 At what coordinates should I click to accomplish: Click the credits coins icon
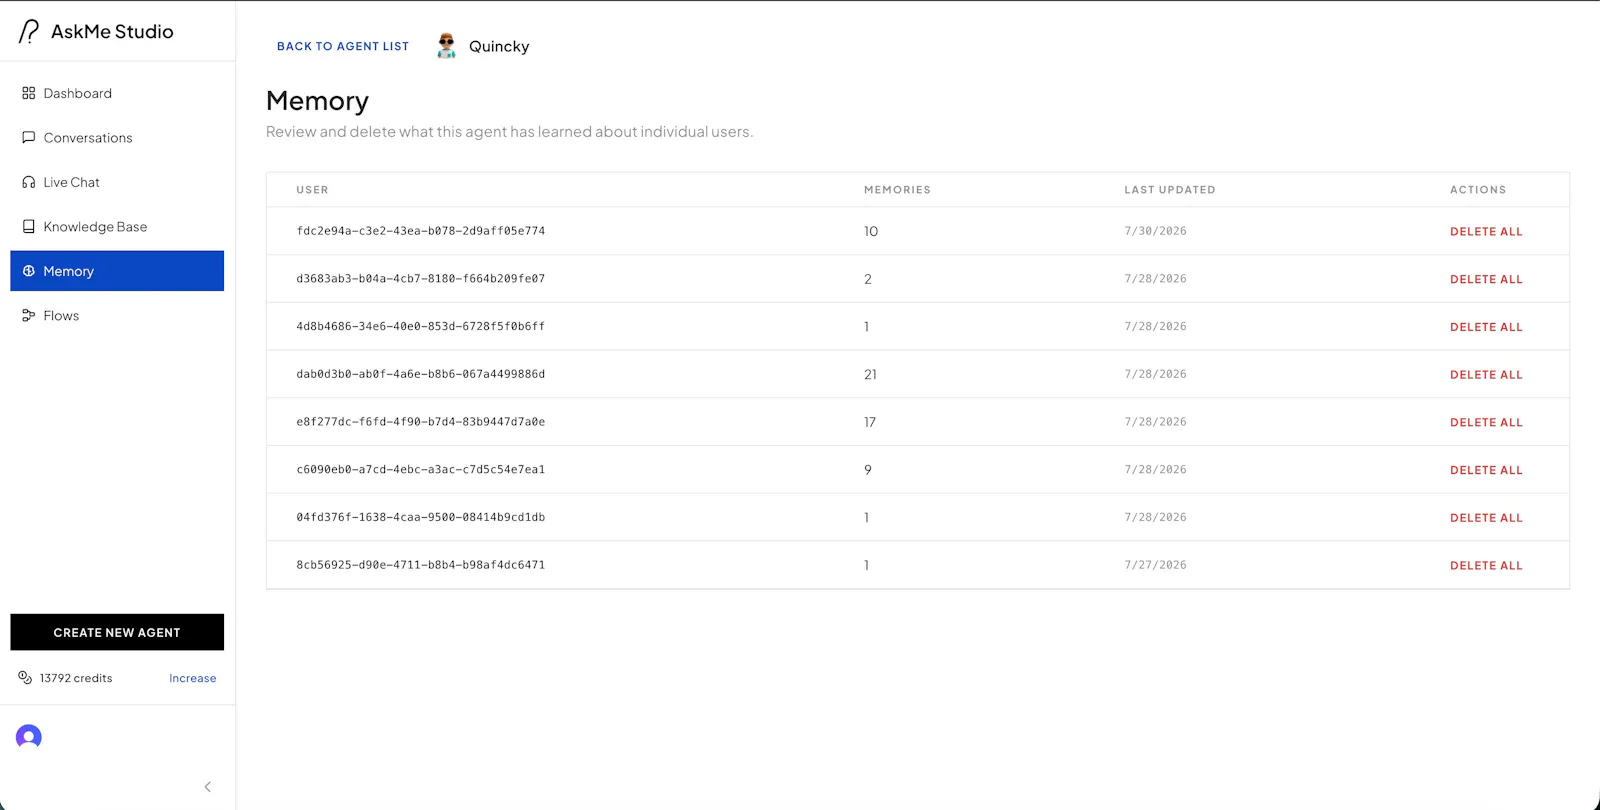(x=25, y=678)
